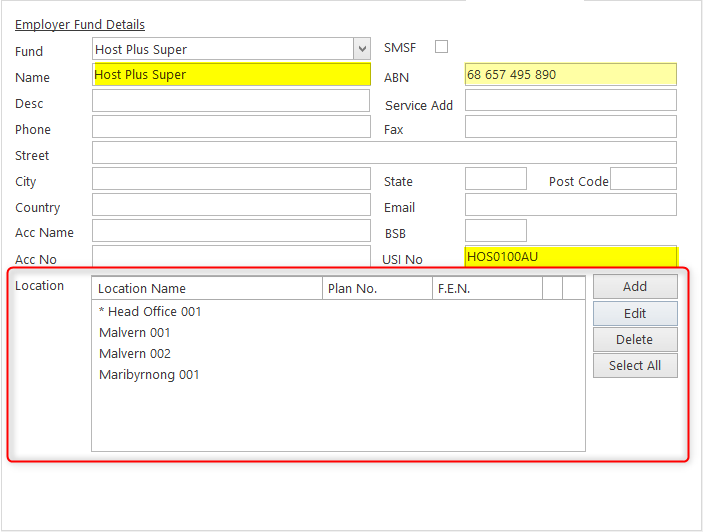This screenshot has height=532, width=703.
Task: Click the BSB input box
Action: click(x=495, y=231)
